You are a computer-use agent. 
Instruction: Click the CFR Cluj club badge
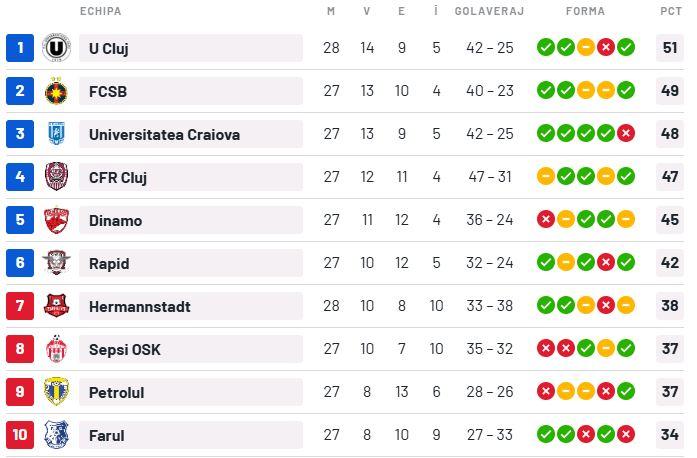[x=57, y=177]
